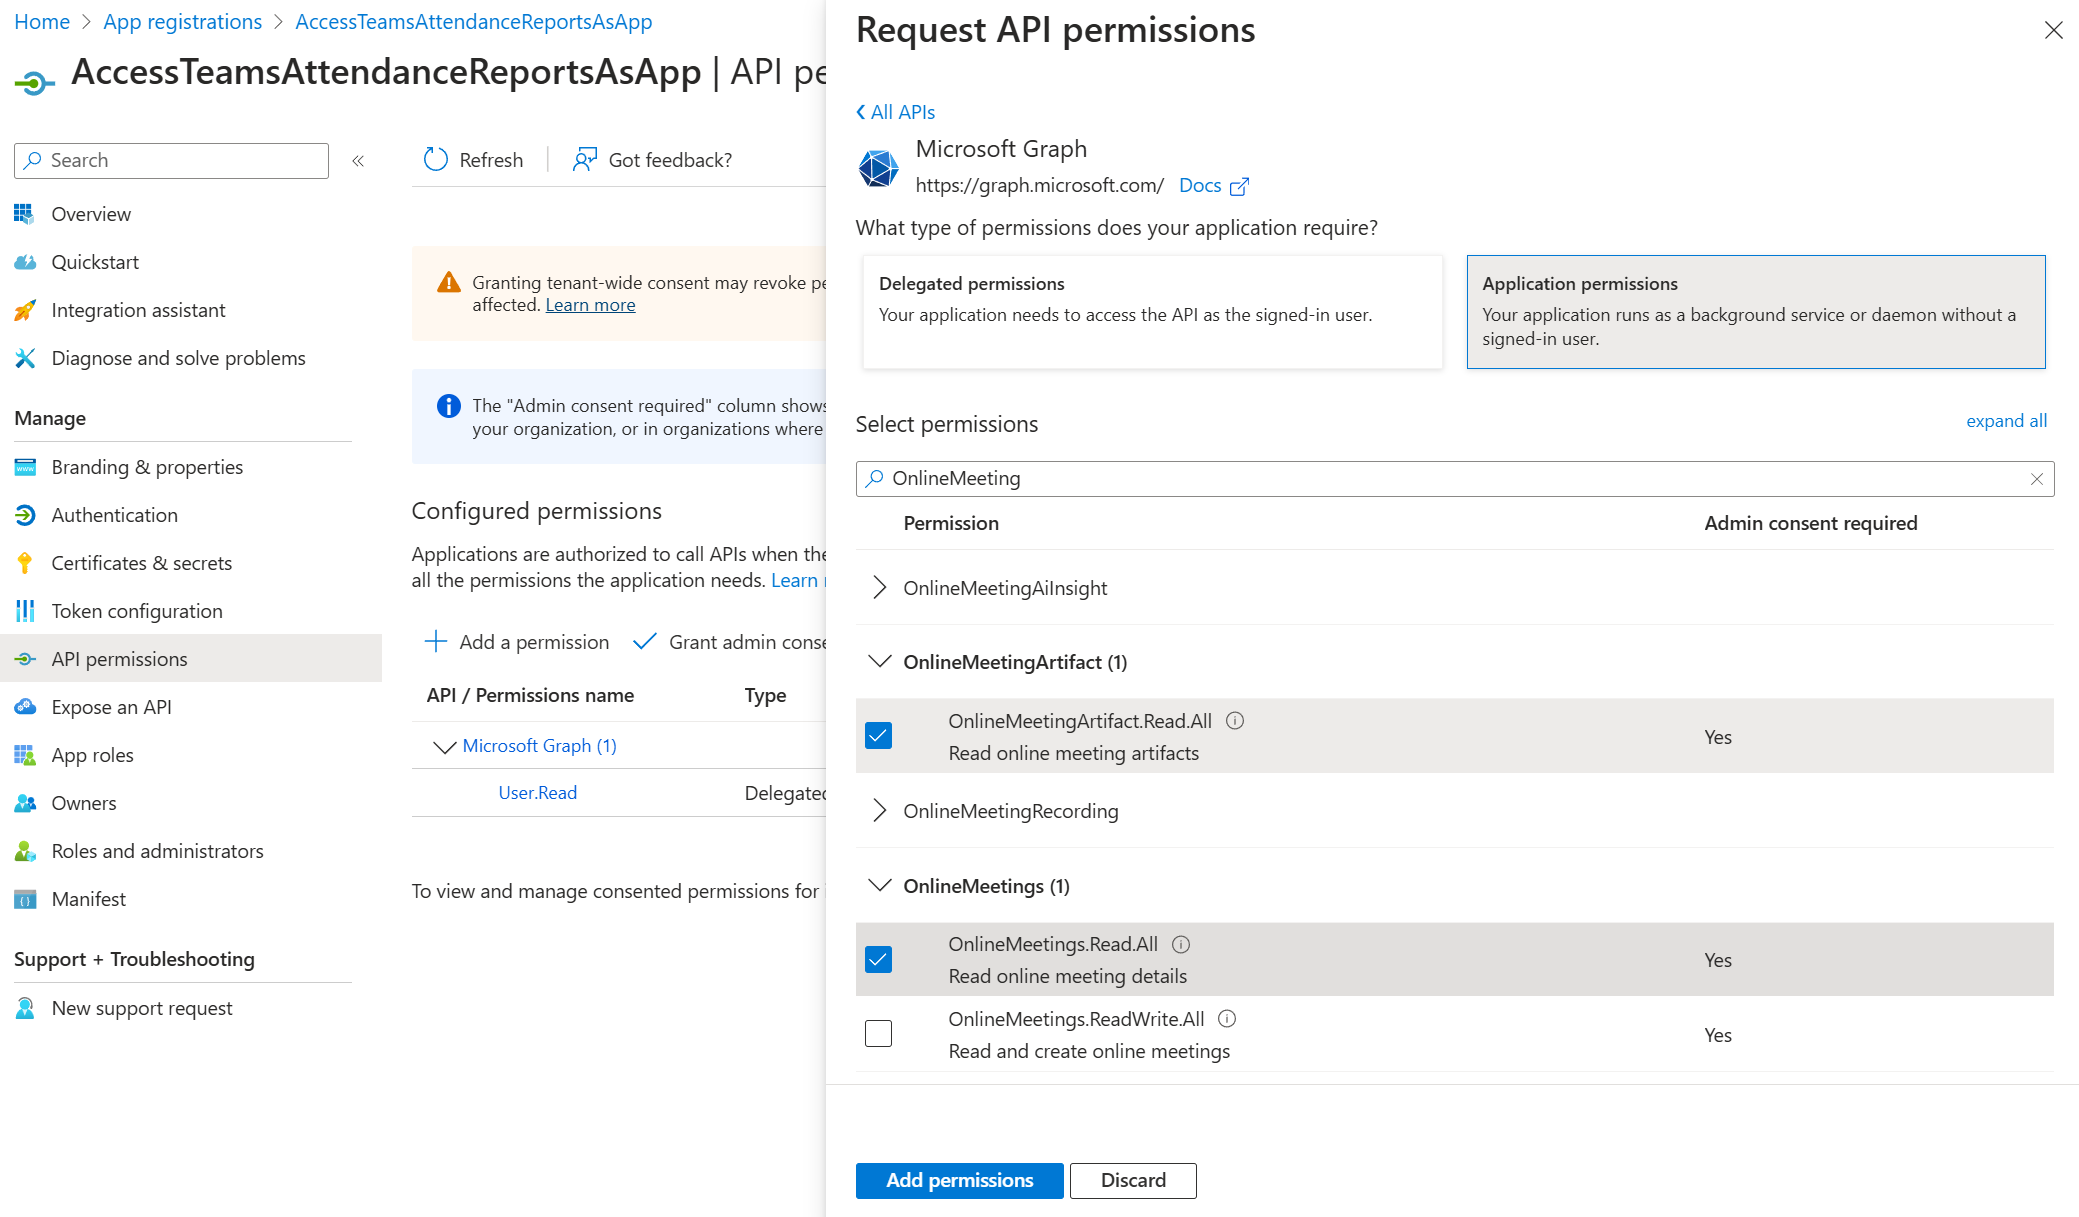
Task: Close the Request API permissions panel
Action: click(2054, 31)
